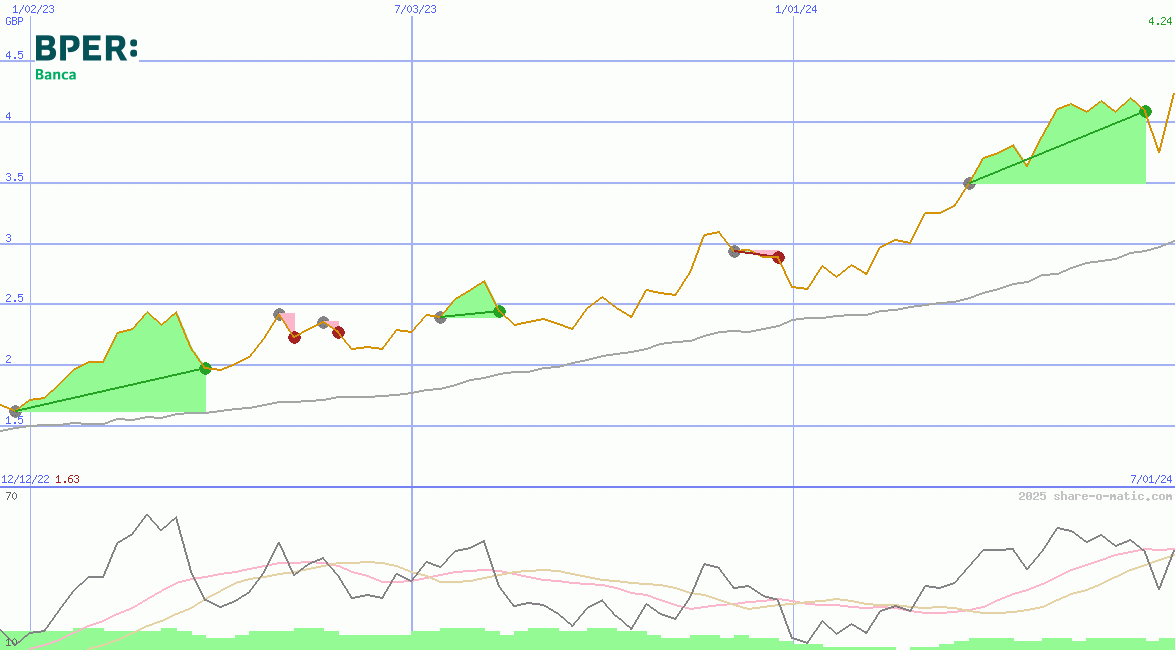1175x650 pixels.
Task: Select the gray entry marker at chart start
Action: (15, 411)
